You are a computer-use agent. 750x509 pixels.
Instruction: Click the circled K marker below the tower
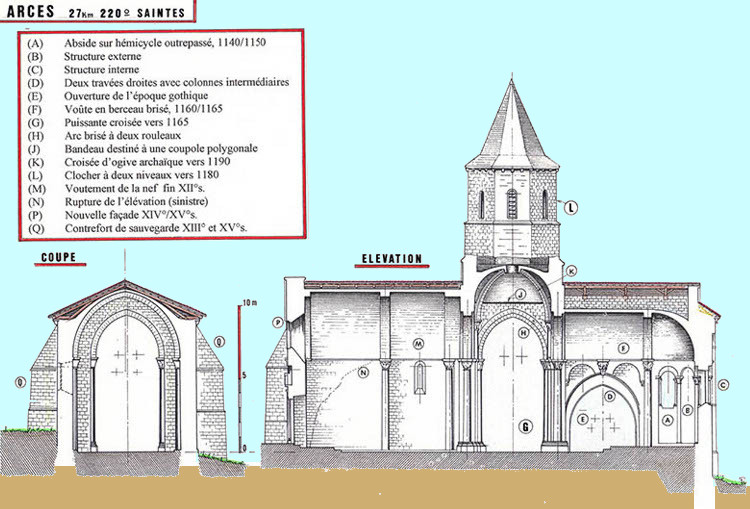[x=571, y=271]
